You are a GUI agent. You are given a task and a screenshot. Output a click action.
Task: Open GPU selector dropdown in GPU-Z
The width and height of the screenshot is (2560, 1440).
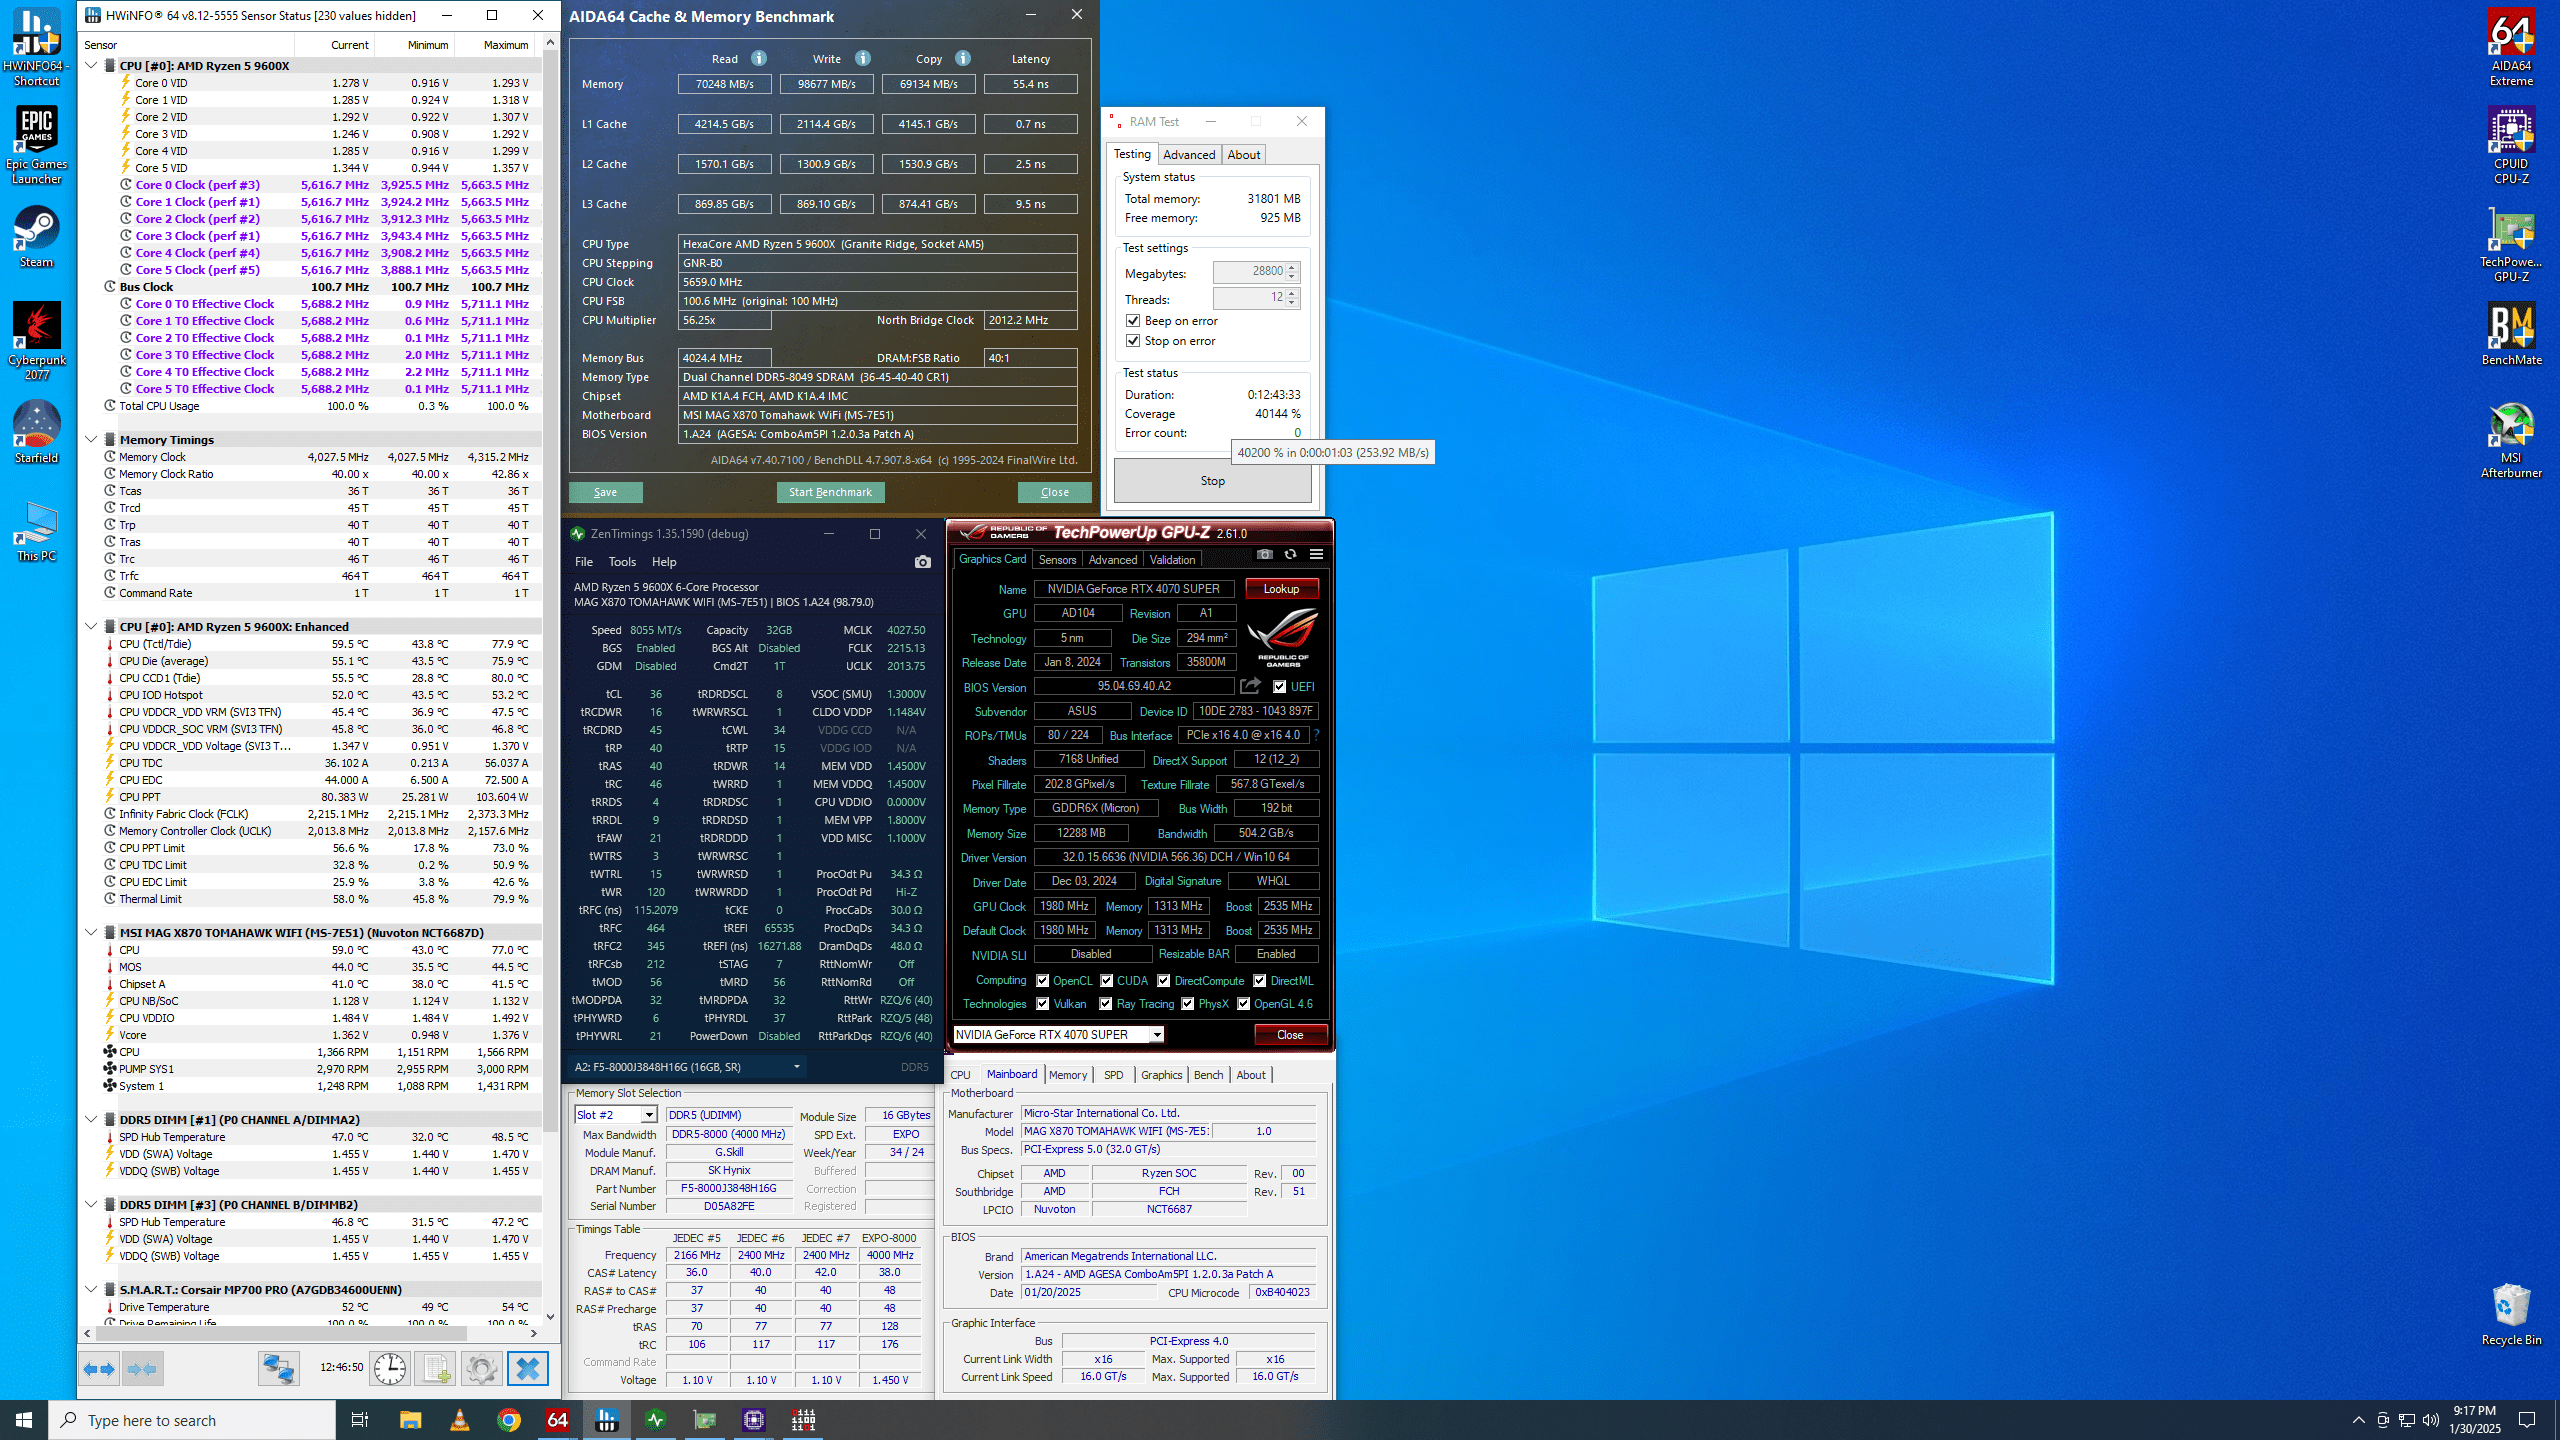coord(1157,1035)
